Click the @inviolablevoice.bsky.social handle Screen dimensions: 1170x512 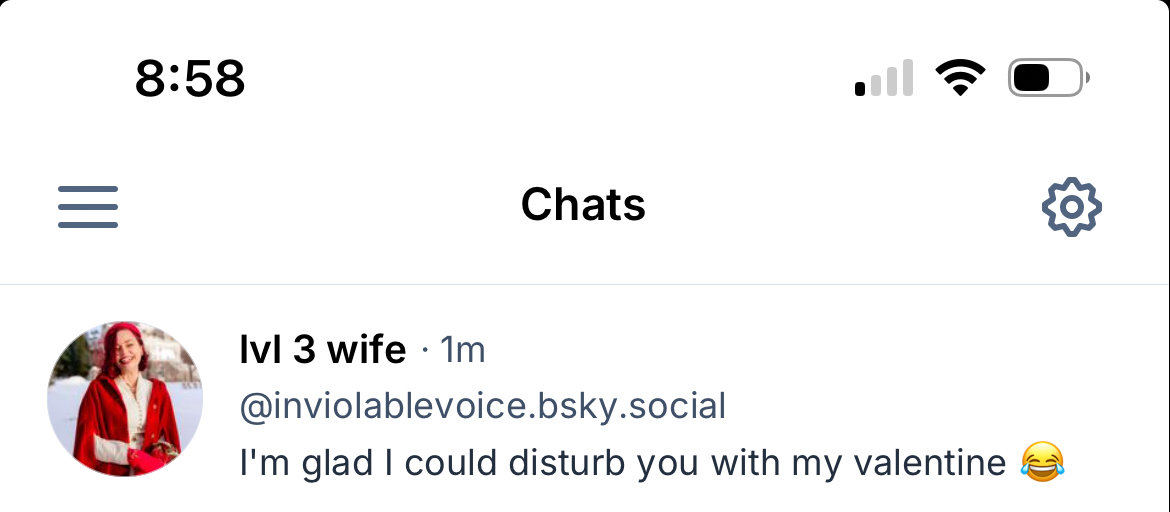(482, 407)
